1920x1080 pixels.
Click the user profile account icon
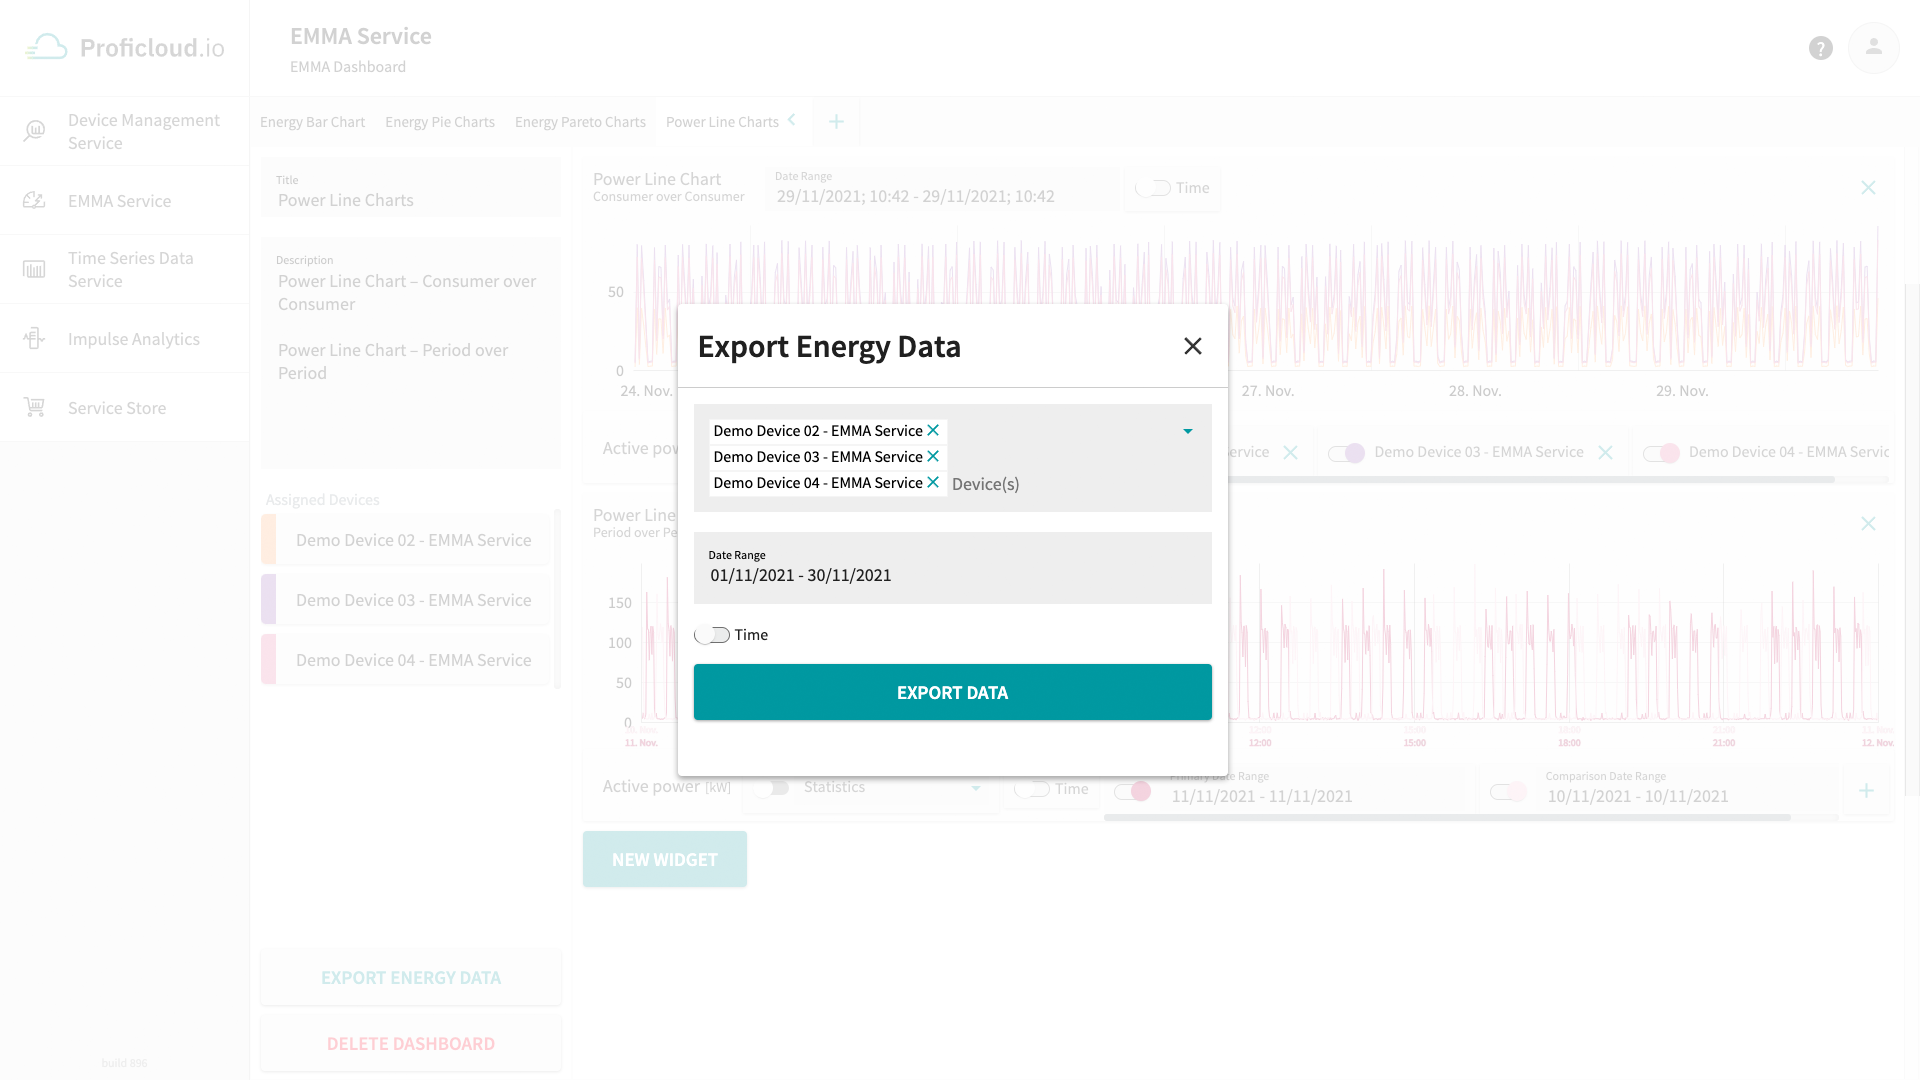point(1874,47)
